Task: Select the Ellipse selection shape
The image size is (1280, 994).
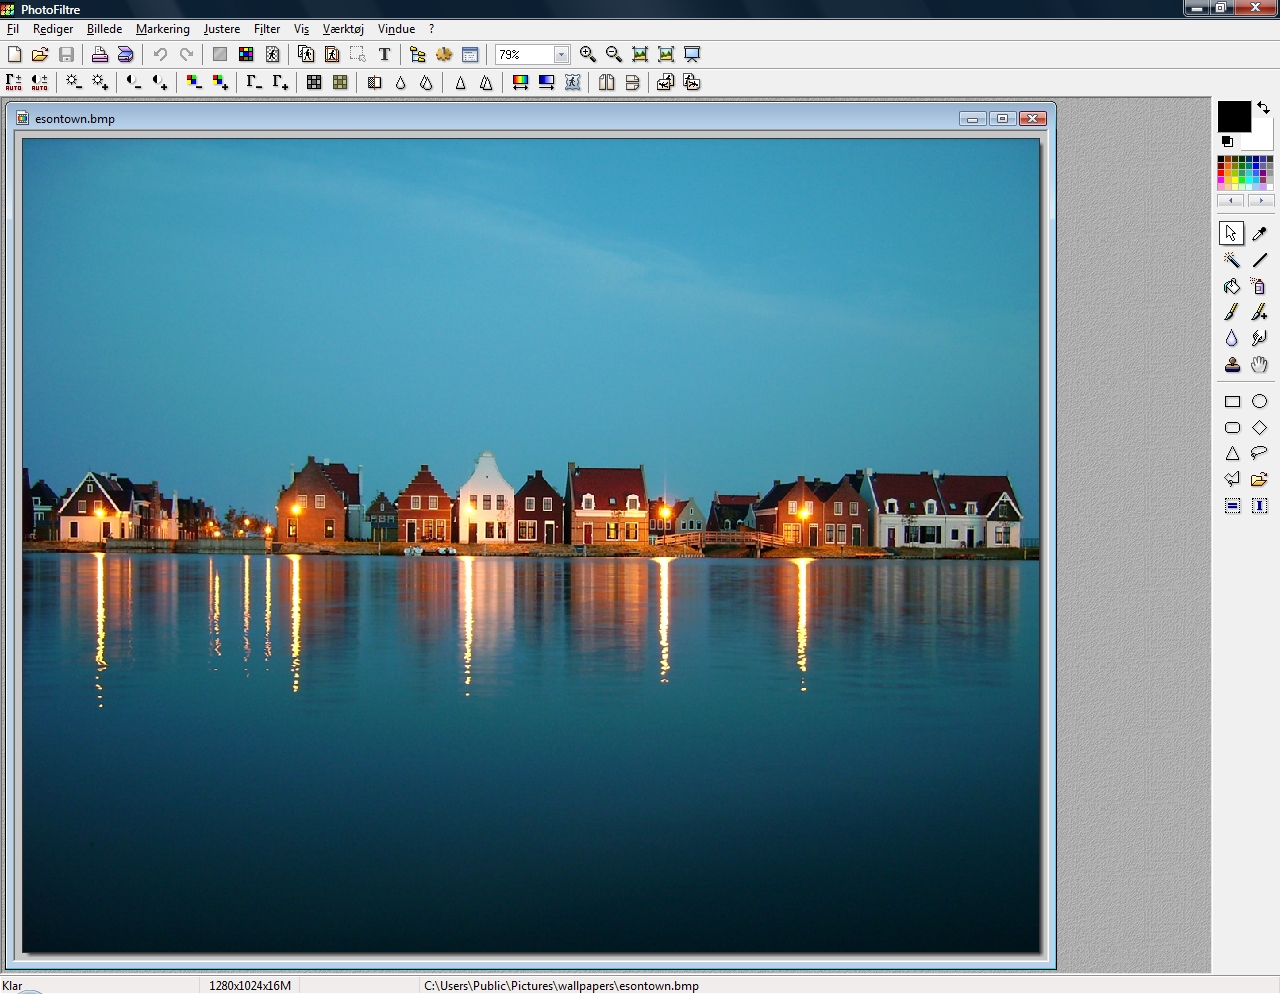Action: (x=1259, y=401)
